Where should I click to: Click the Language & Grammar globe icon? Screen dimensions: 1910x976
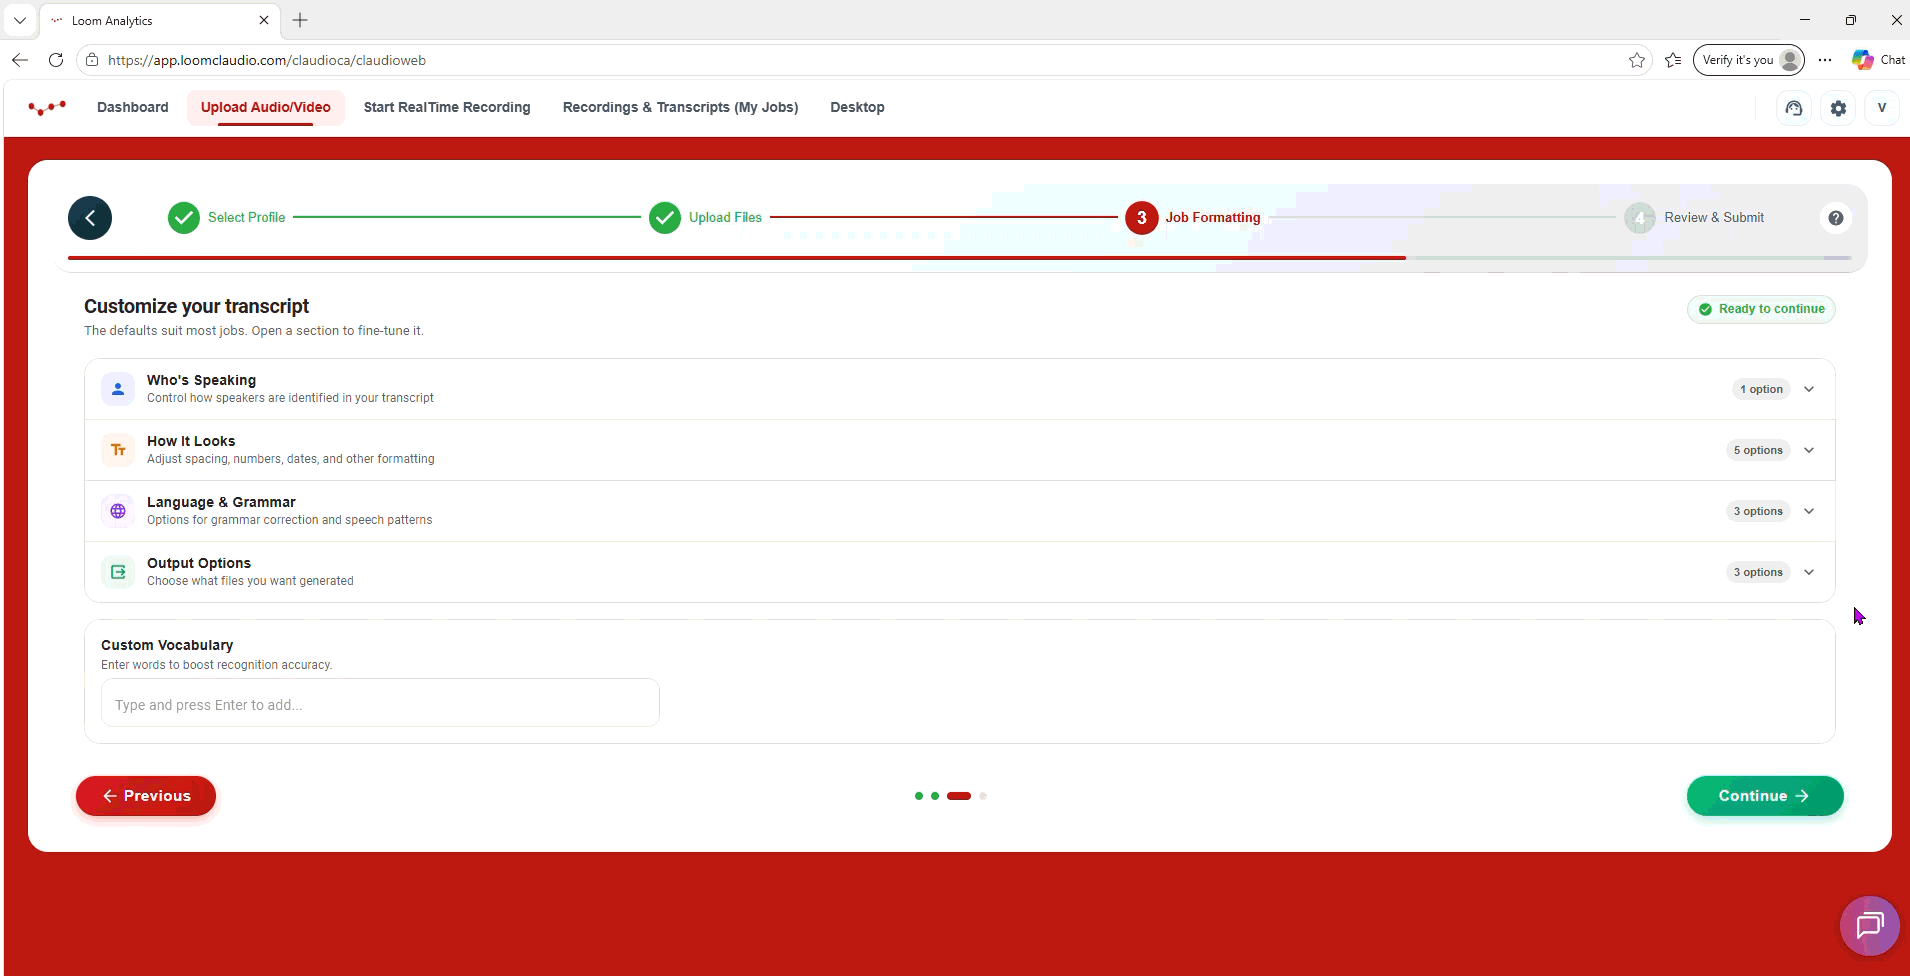[118, 511]
